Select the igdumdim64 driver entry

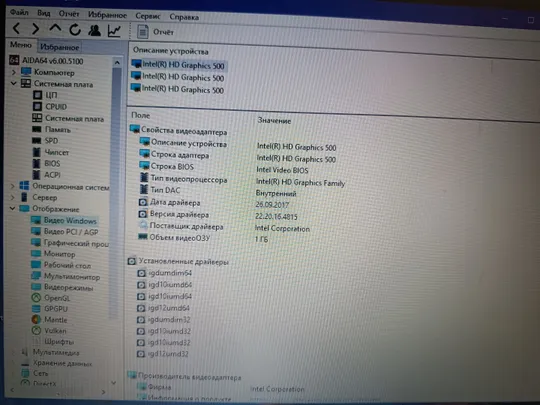click(165, 273)
